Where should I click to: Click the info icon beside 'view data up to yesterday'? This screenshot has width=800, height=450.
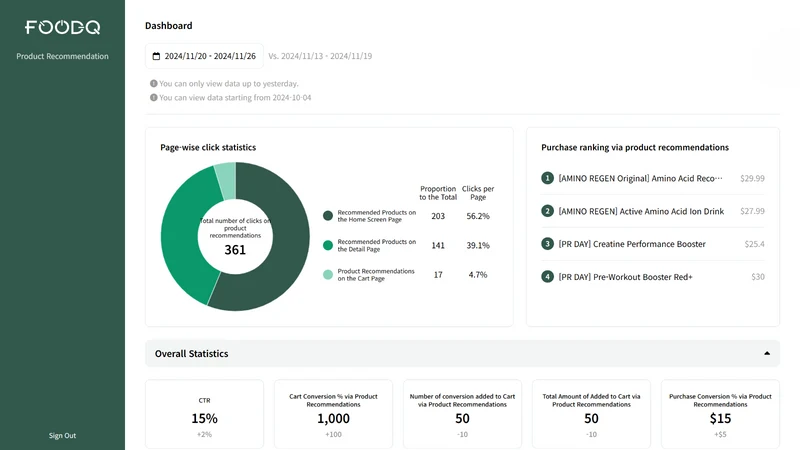click(154, 83)
